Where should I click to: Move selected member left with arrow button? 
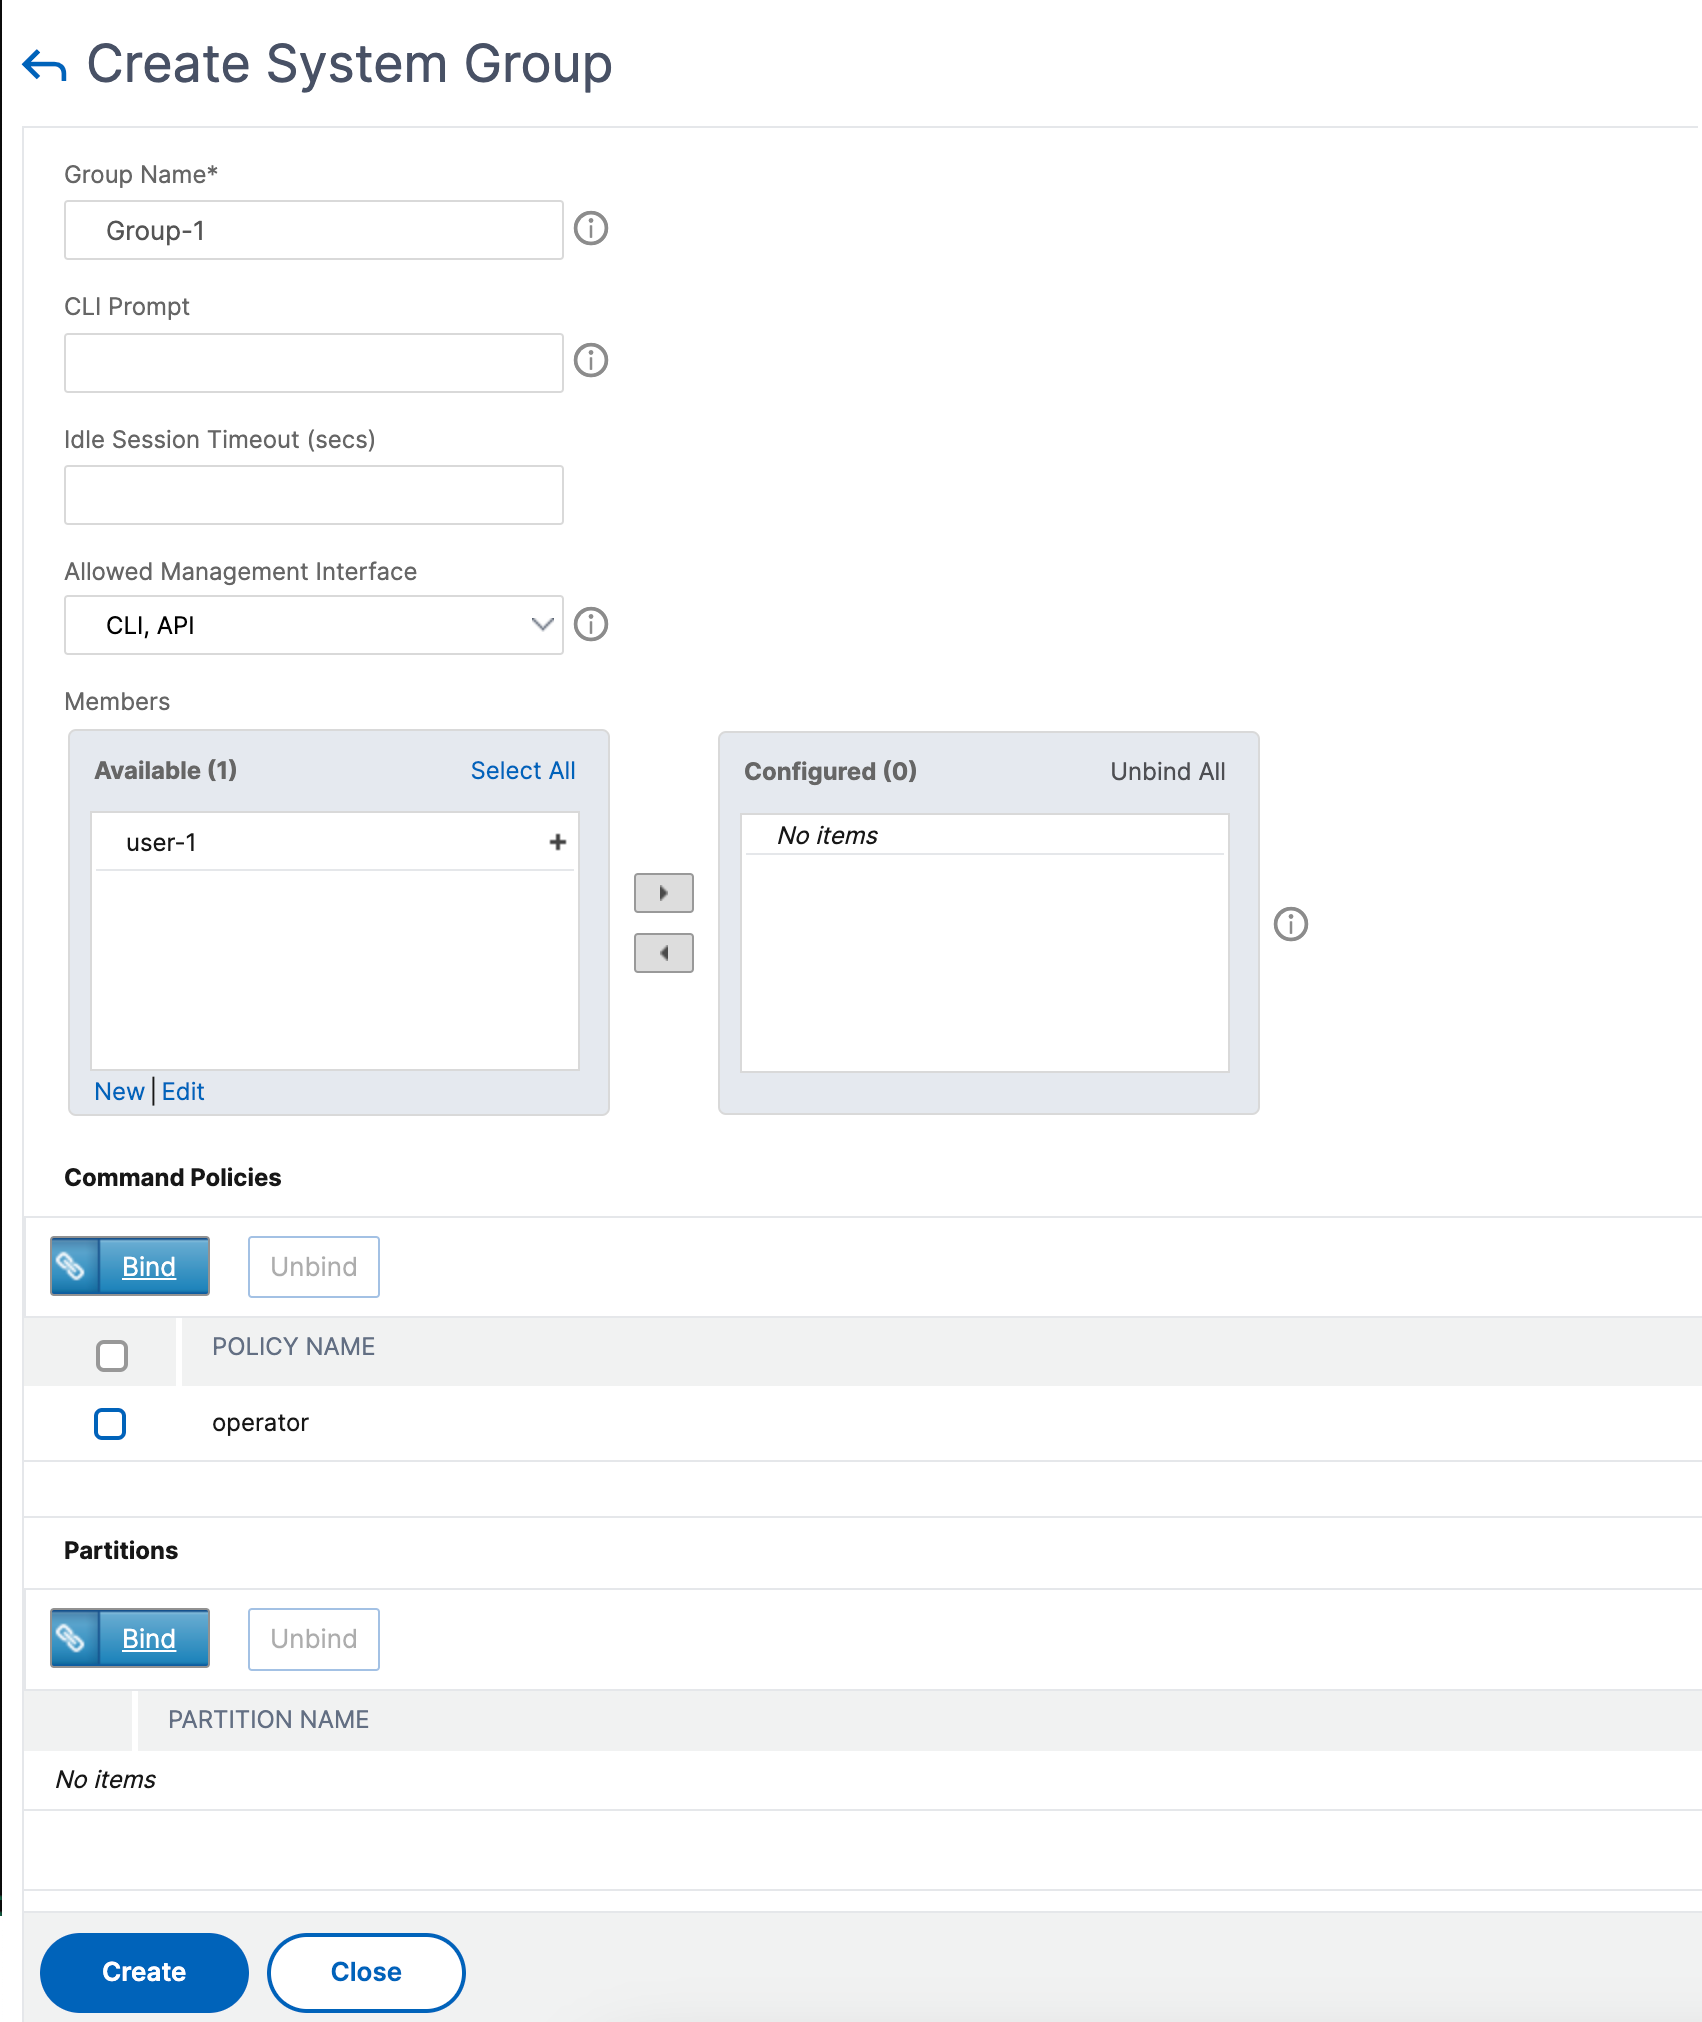[664, 953]
